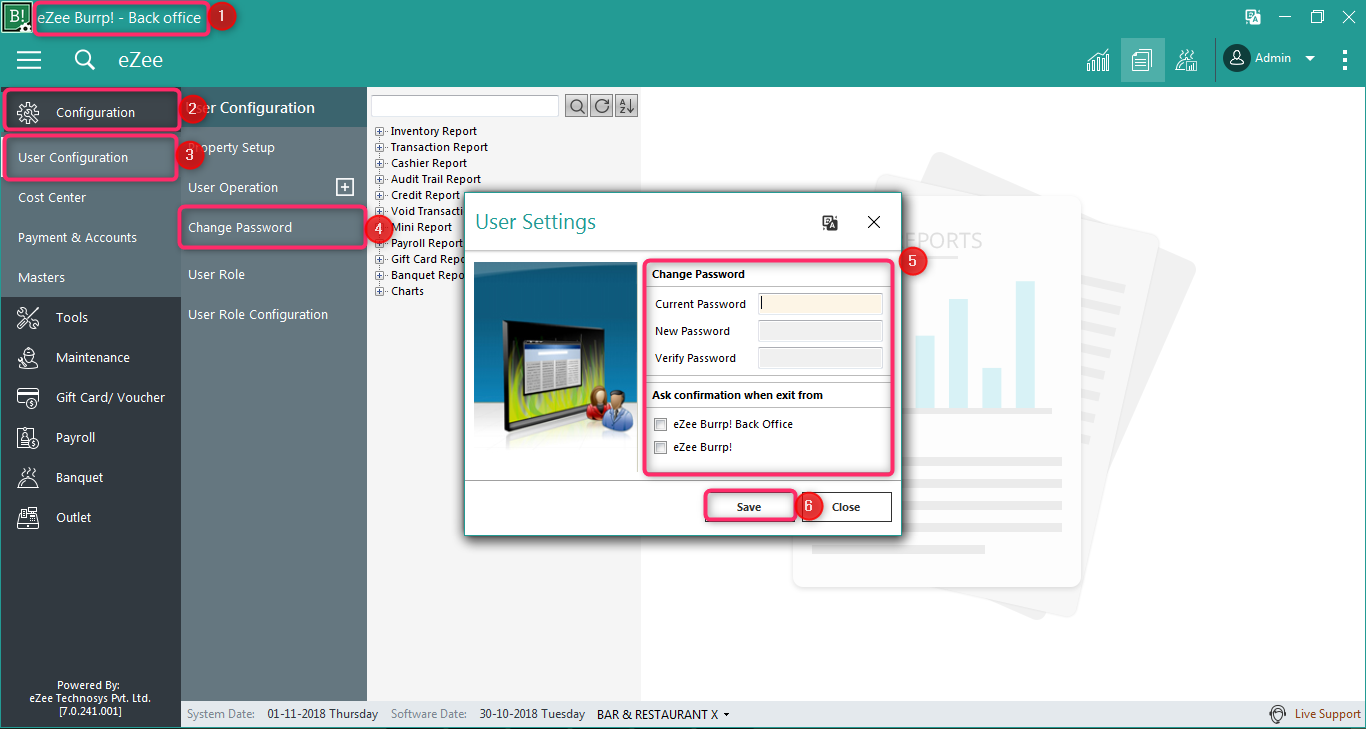
Task: Open User Operation submenu item
Action: (233, 187)
